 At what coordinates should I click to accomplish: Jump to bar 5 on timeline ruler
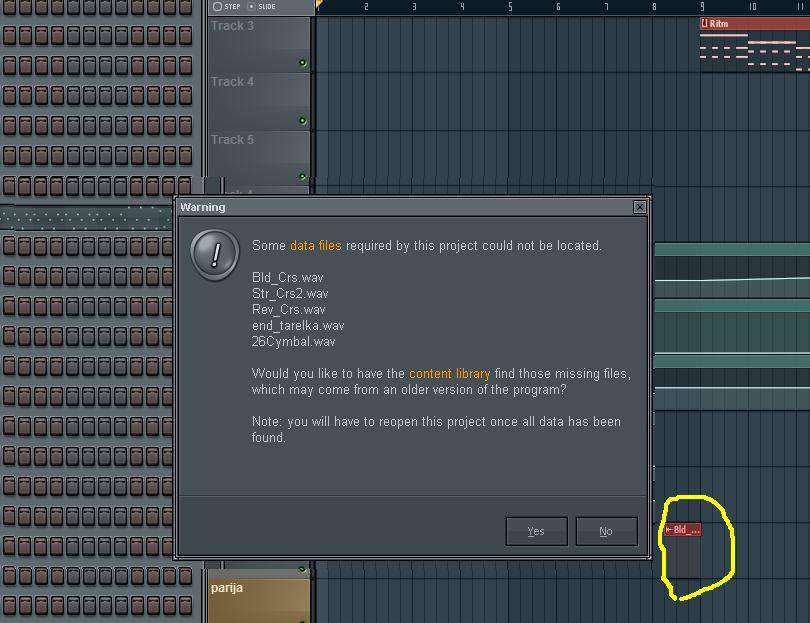pos(510,7)
